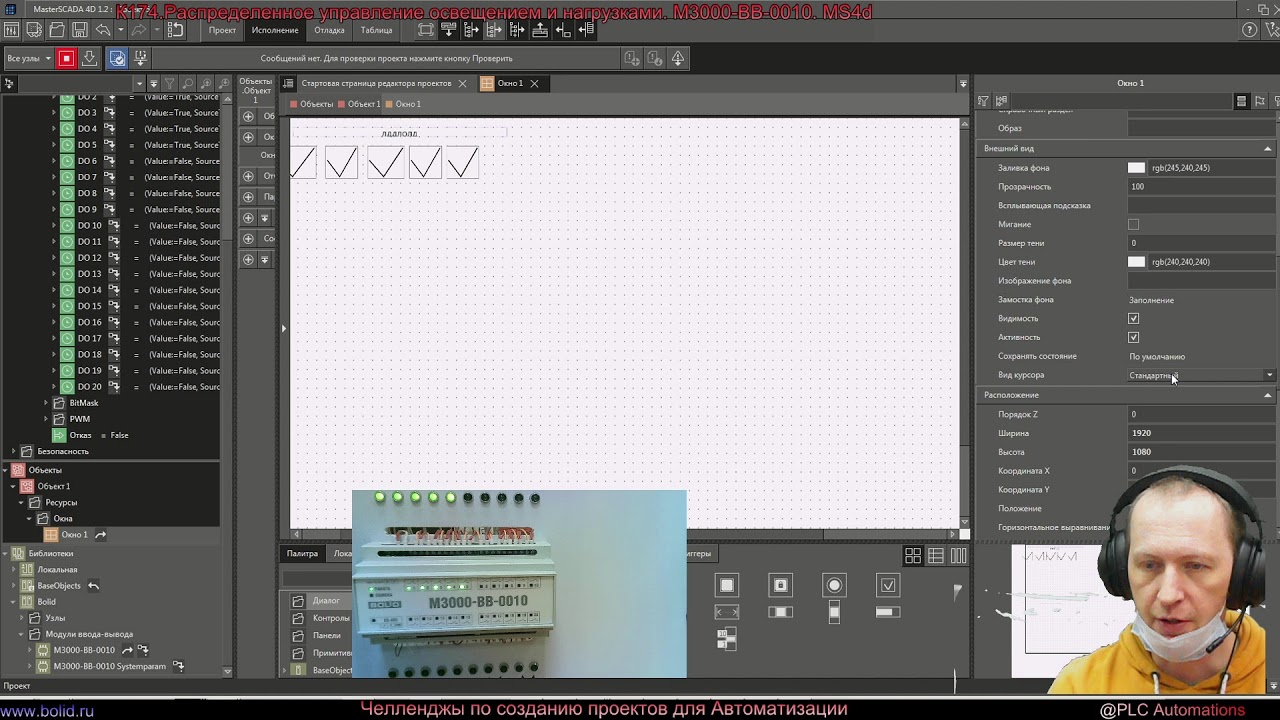The height and width of the screenshot is (720, 1280).
Task: Collapse the Библиотеки tree node
Action: [5, 553]
